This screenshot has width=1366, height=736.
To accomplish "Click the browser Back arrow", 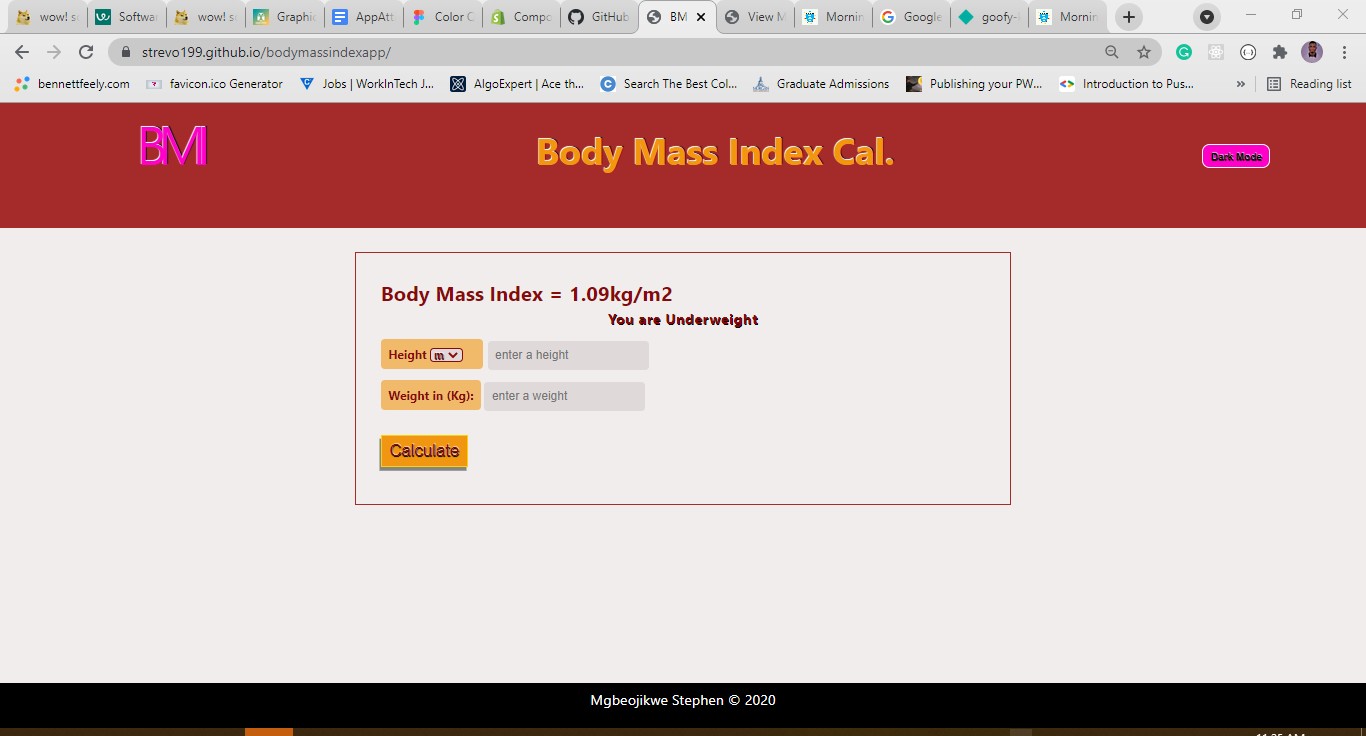I will pos(22,52).
